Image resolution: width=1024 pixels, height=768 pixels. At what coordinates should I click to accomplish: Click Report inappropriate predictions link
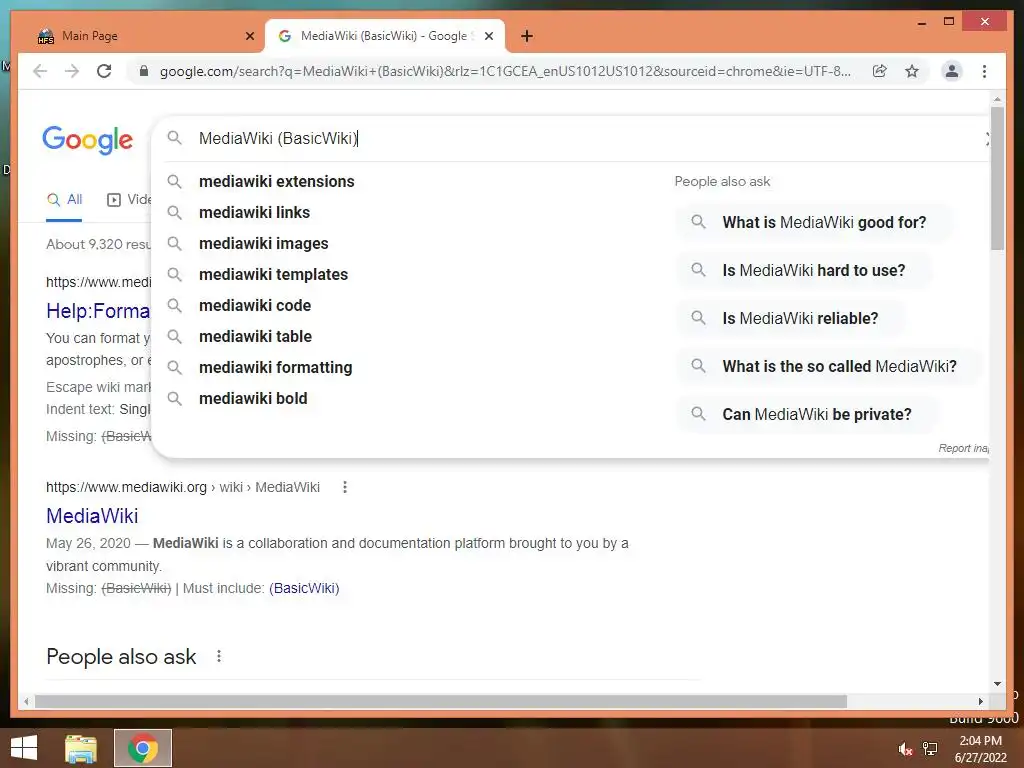[x=964, y=448]
